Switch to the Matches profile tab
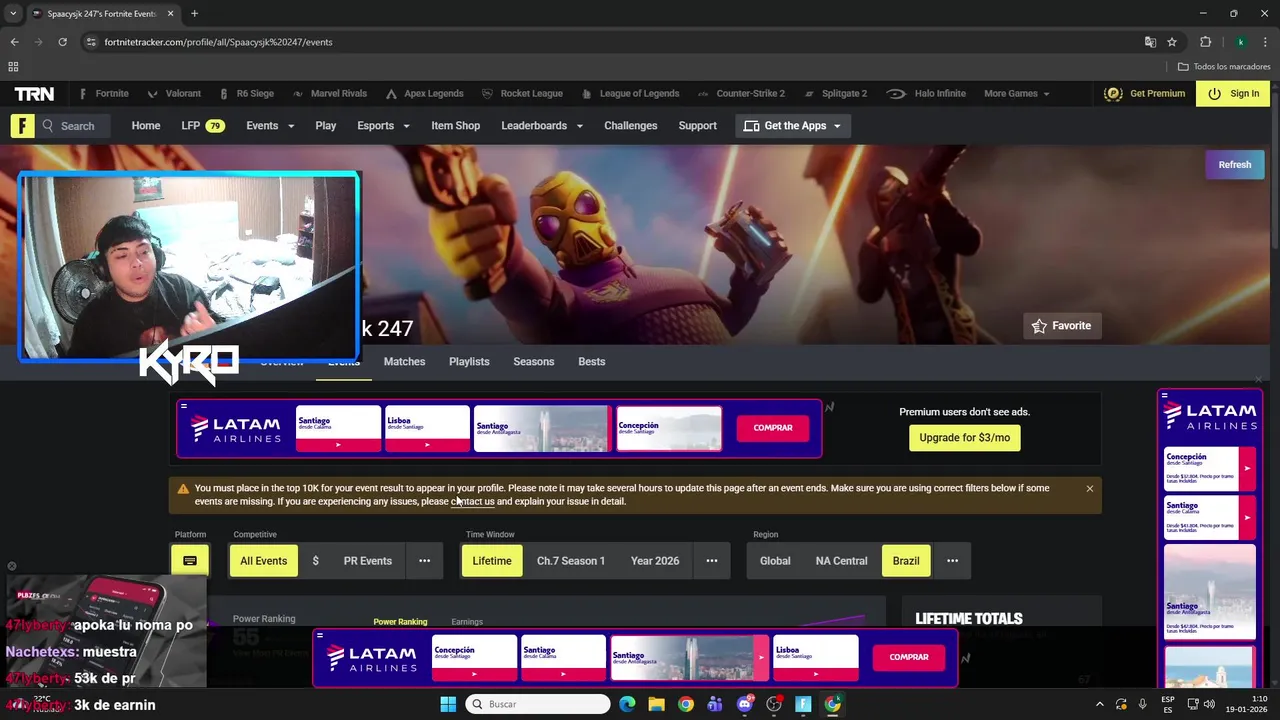This screenshot has height=720, width=1280. 404,362
